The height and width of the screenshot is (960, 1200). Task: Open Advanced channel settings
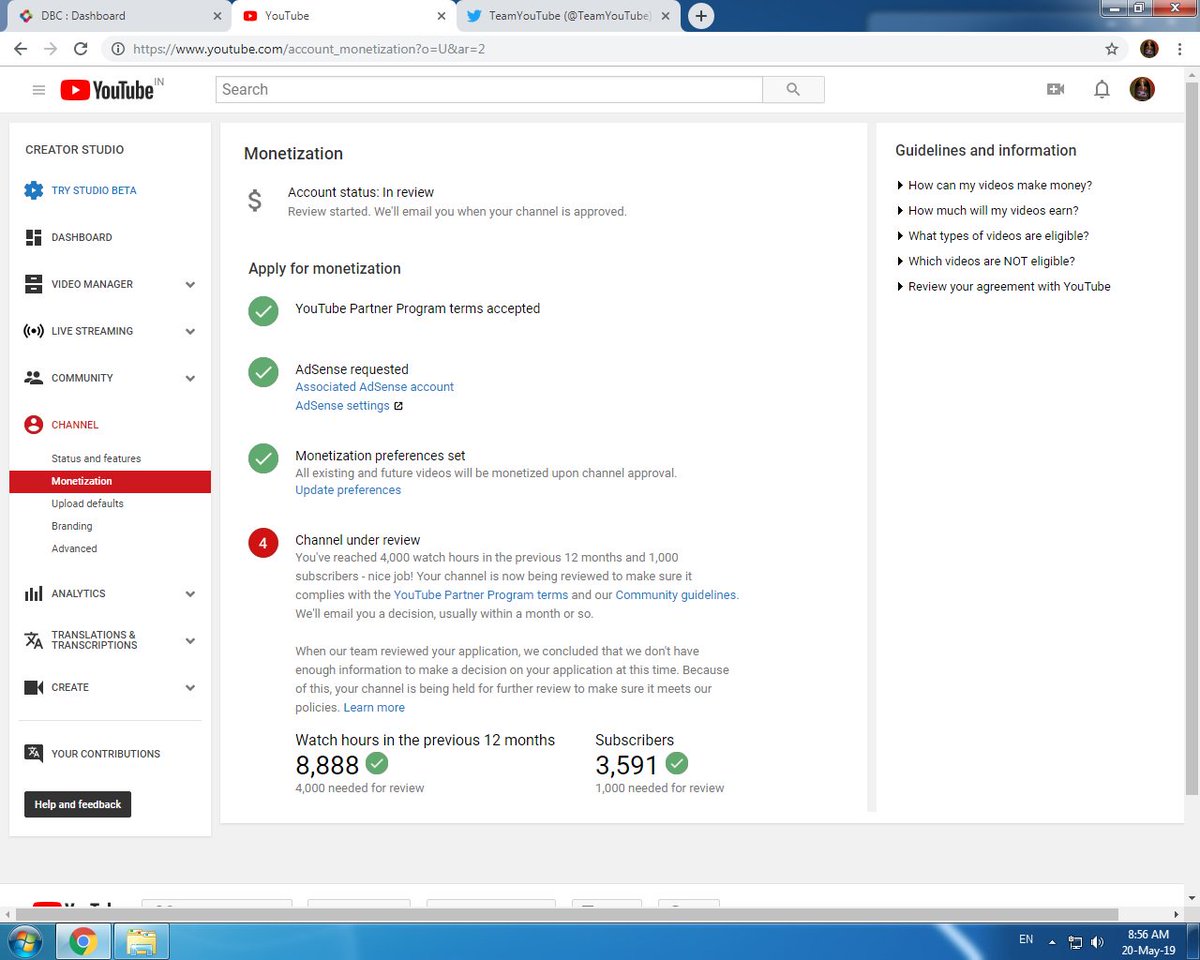74,549
